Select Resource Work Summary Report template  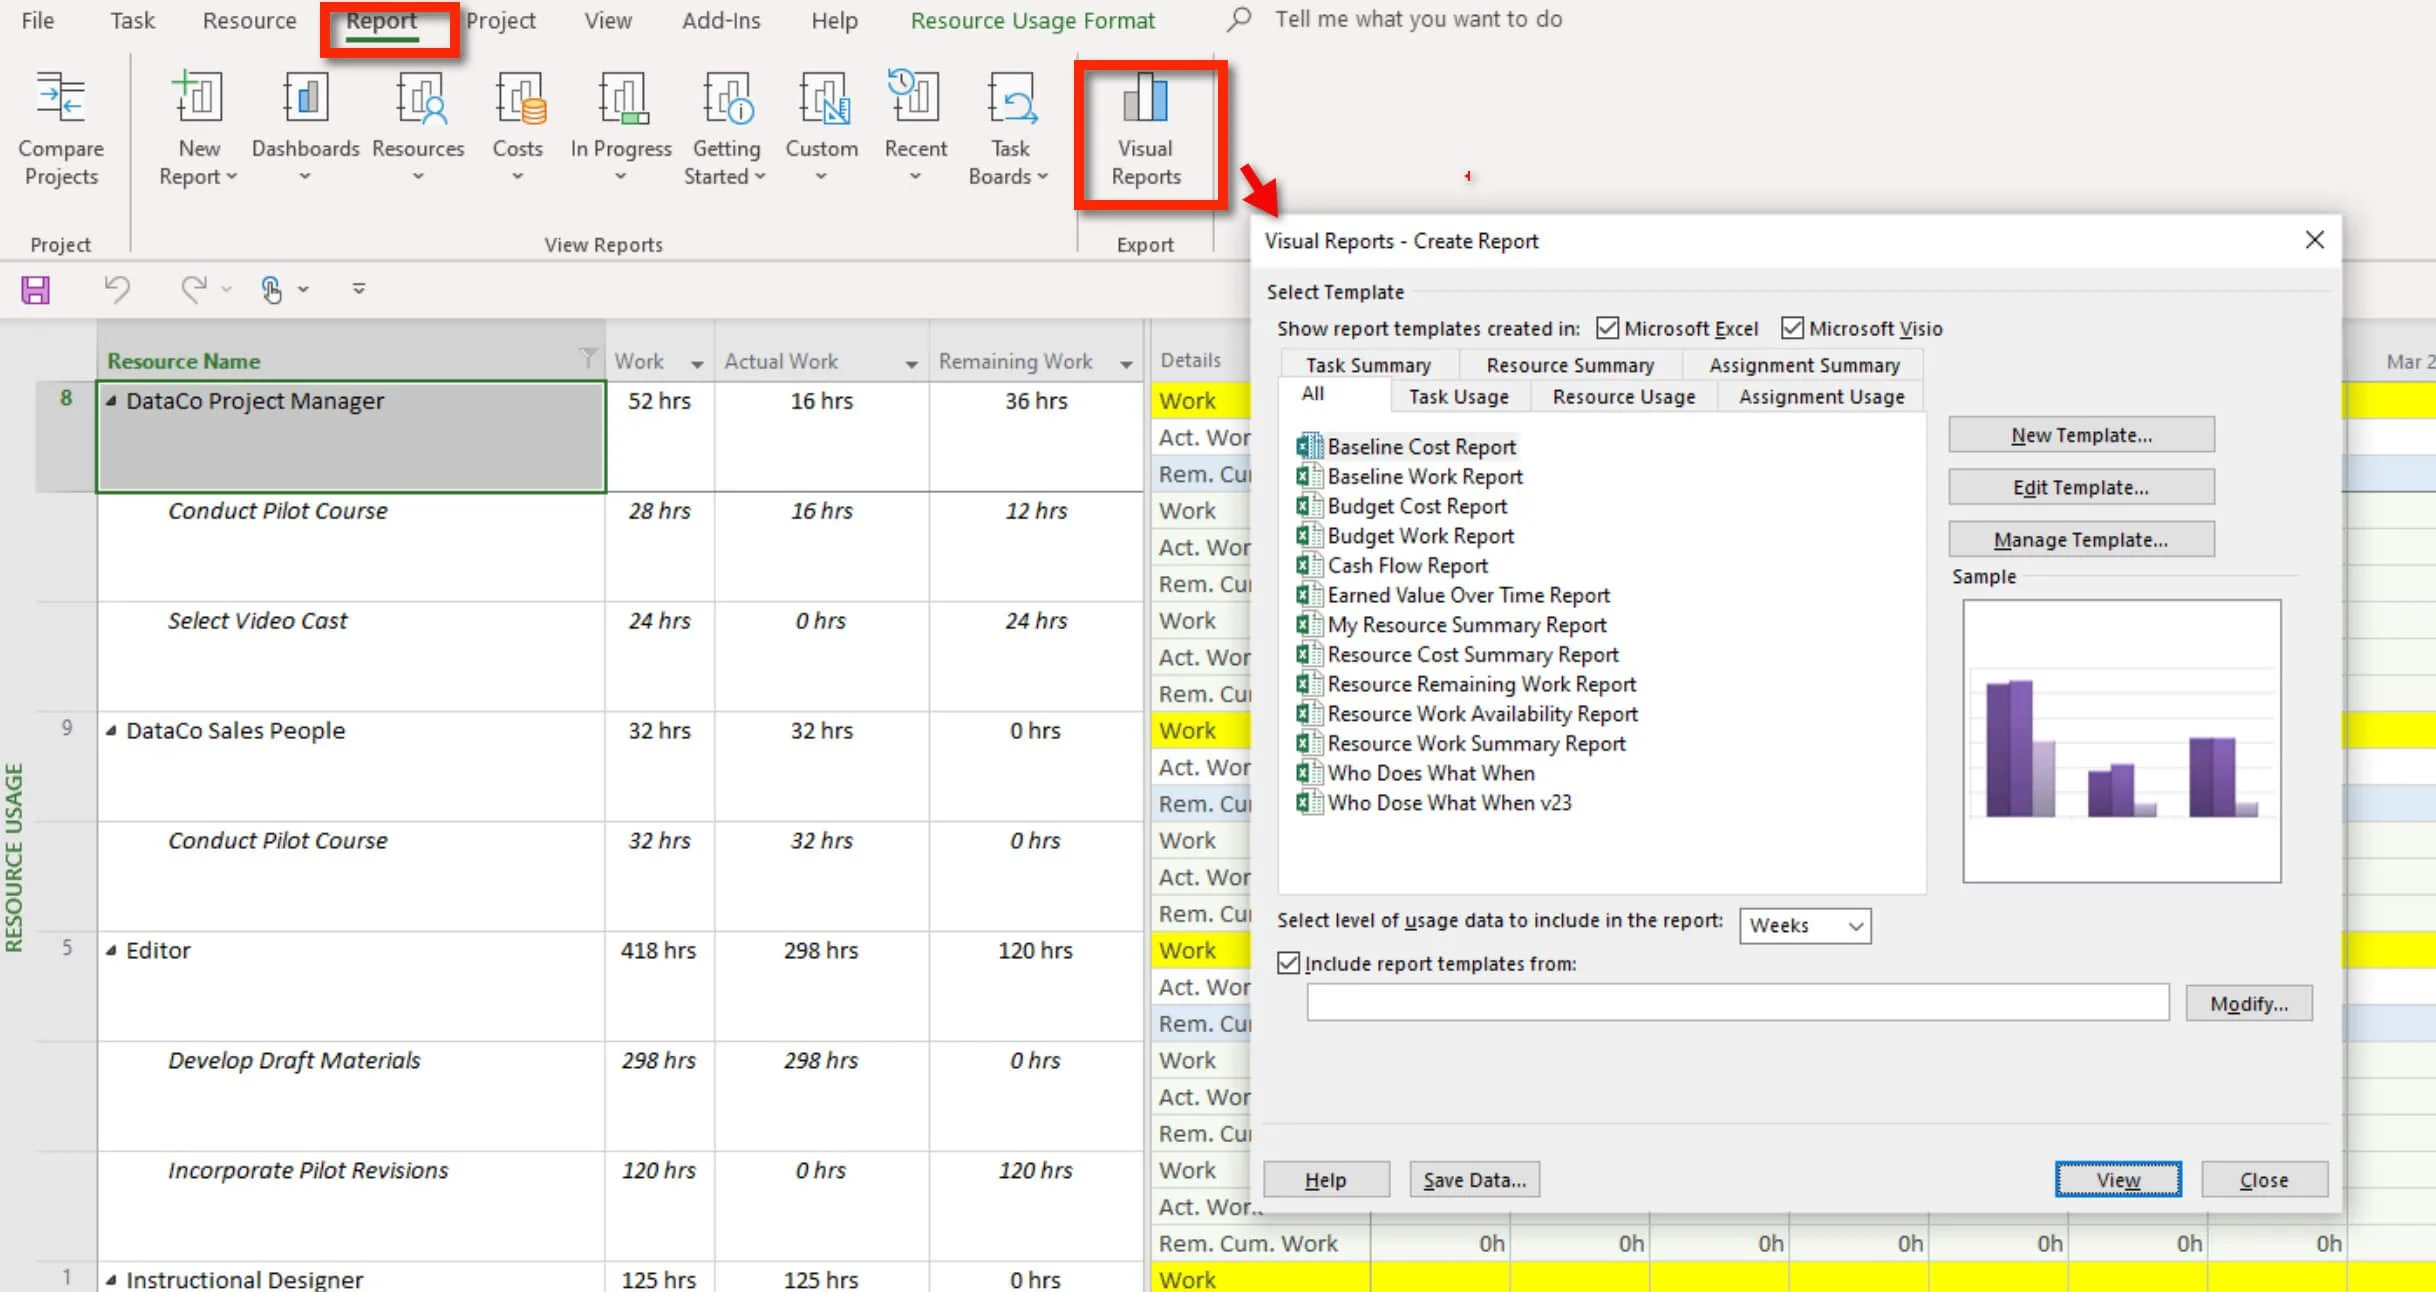click(1461, 744)
